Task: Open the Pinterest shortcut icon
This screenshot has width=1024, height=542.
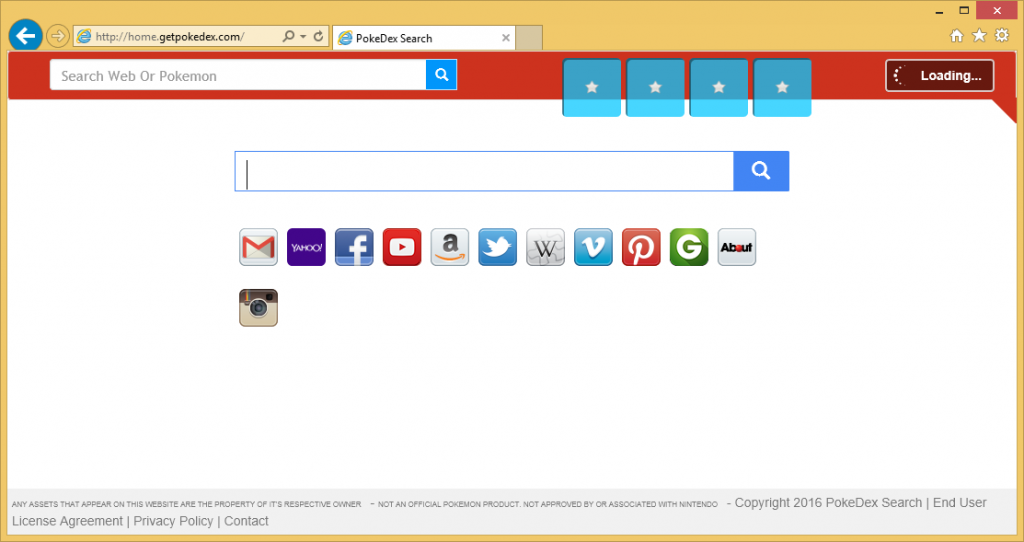Action: [x=641, y=247]
